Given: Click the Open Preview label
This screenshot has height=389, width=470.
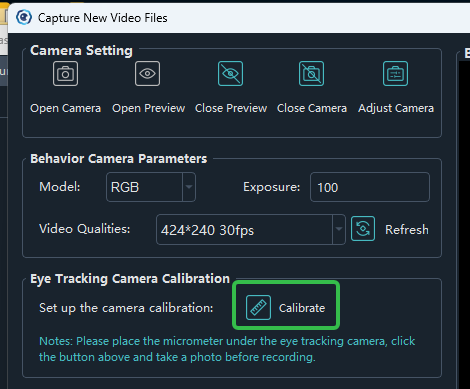Looking at the screenshot, I should 148,108.
